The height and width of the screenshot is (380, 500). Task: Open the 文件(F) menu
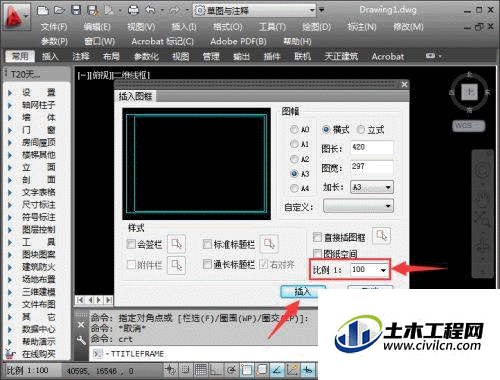click(54, 27)
